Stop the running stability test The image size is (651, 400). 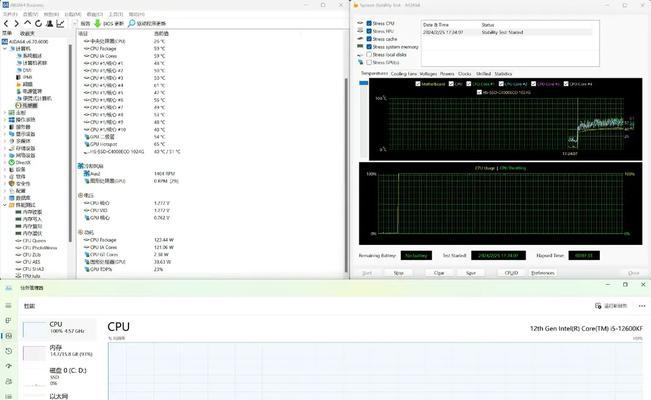point(399,273)
